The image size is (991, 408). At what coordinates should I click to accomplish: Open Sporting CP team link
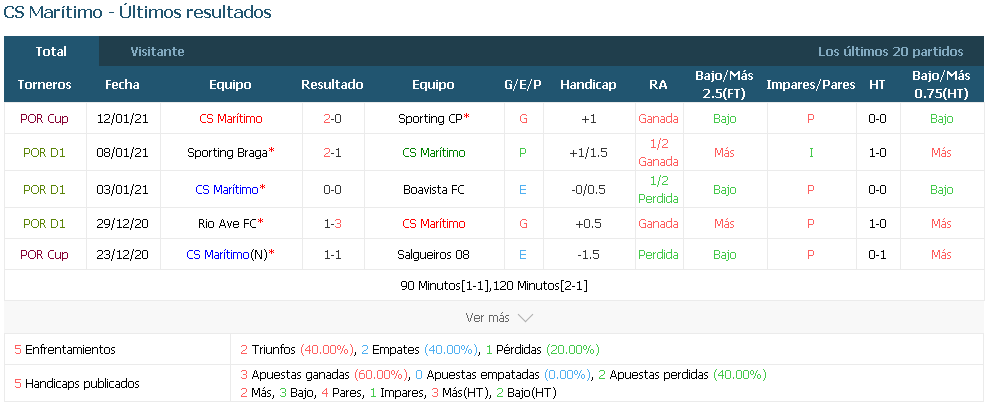tap(430, 118)
